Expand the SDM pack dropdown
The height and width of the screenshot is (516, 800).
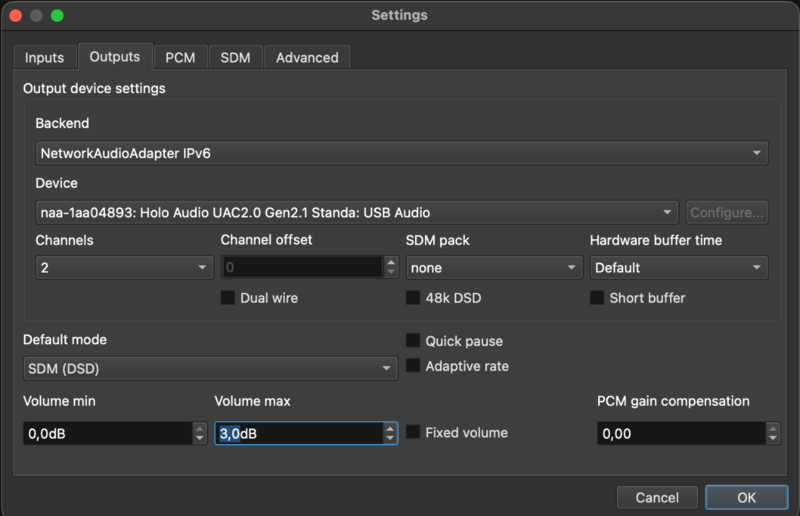click(494, 268)
